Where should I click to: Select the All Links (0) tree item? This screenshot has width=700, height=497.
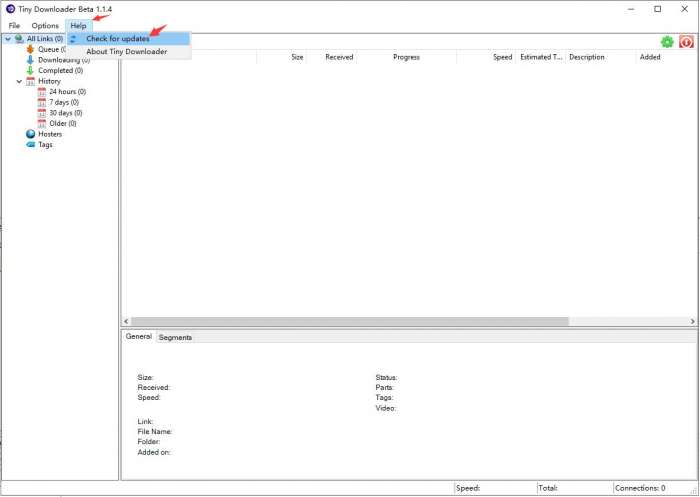click(45, 39)
